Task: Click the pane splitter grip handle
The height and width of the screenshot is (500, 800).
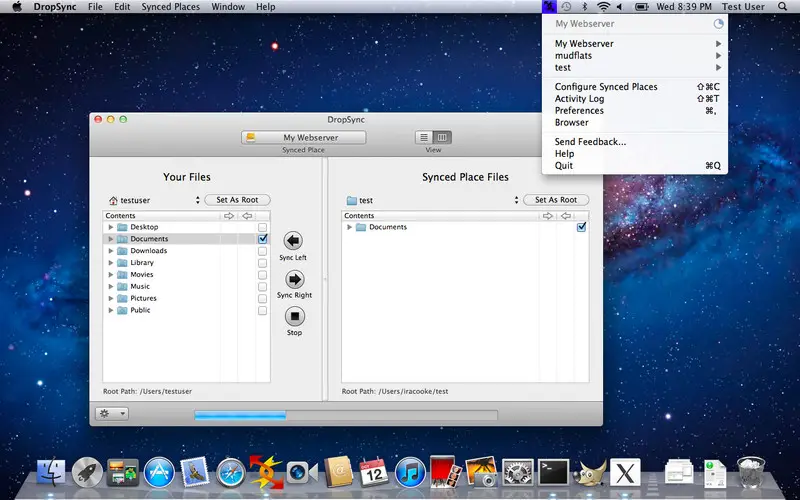Action: click(325, 279)
